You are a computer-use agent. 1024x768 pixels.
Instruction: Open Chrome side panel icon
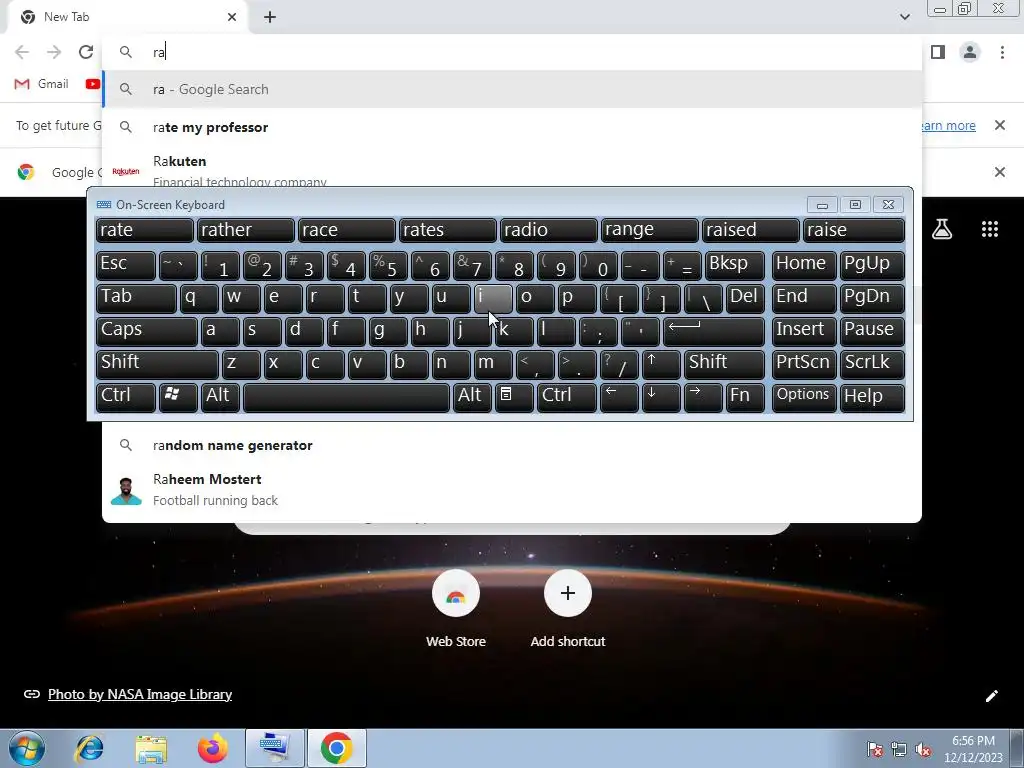(938, 52)
